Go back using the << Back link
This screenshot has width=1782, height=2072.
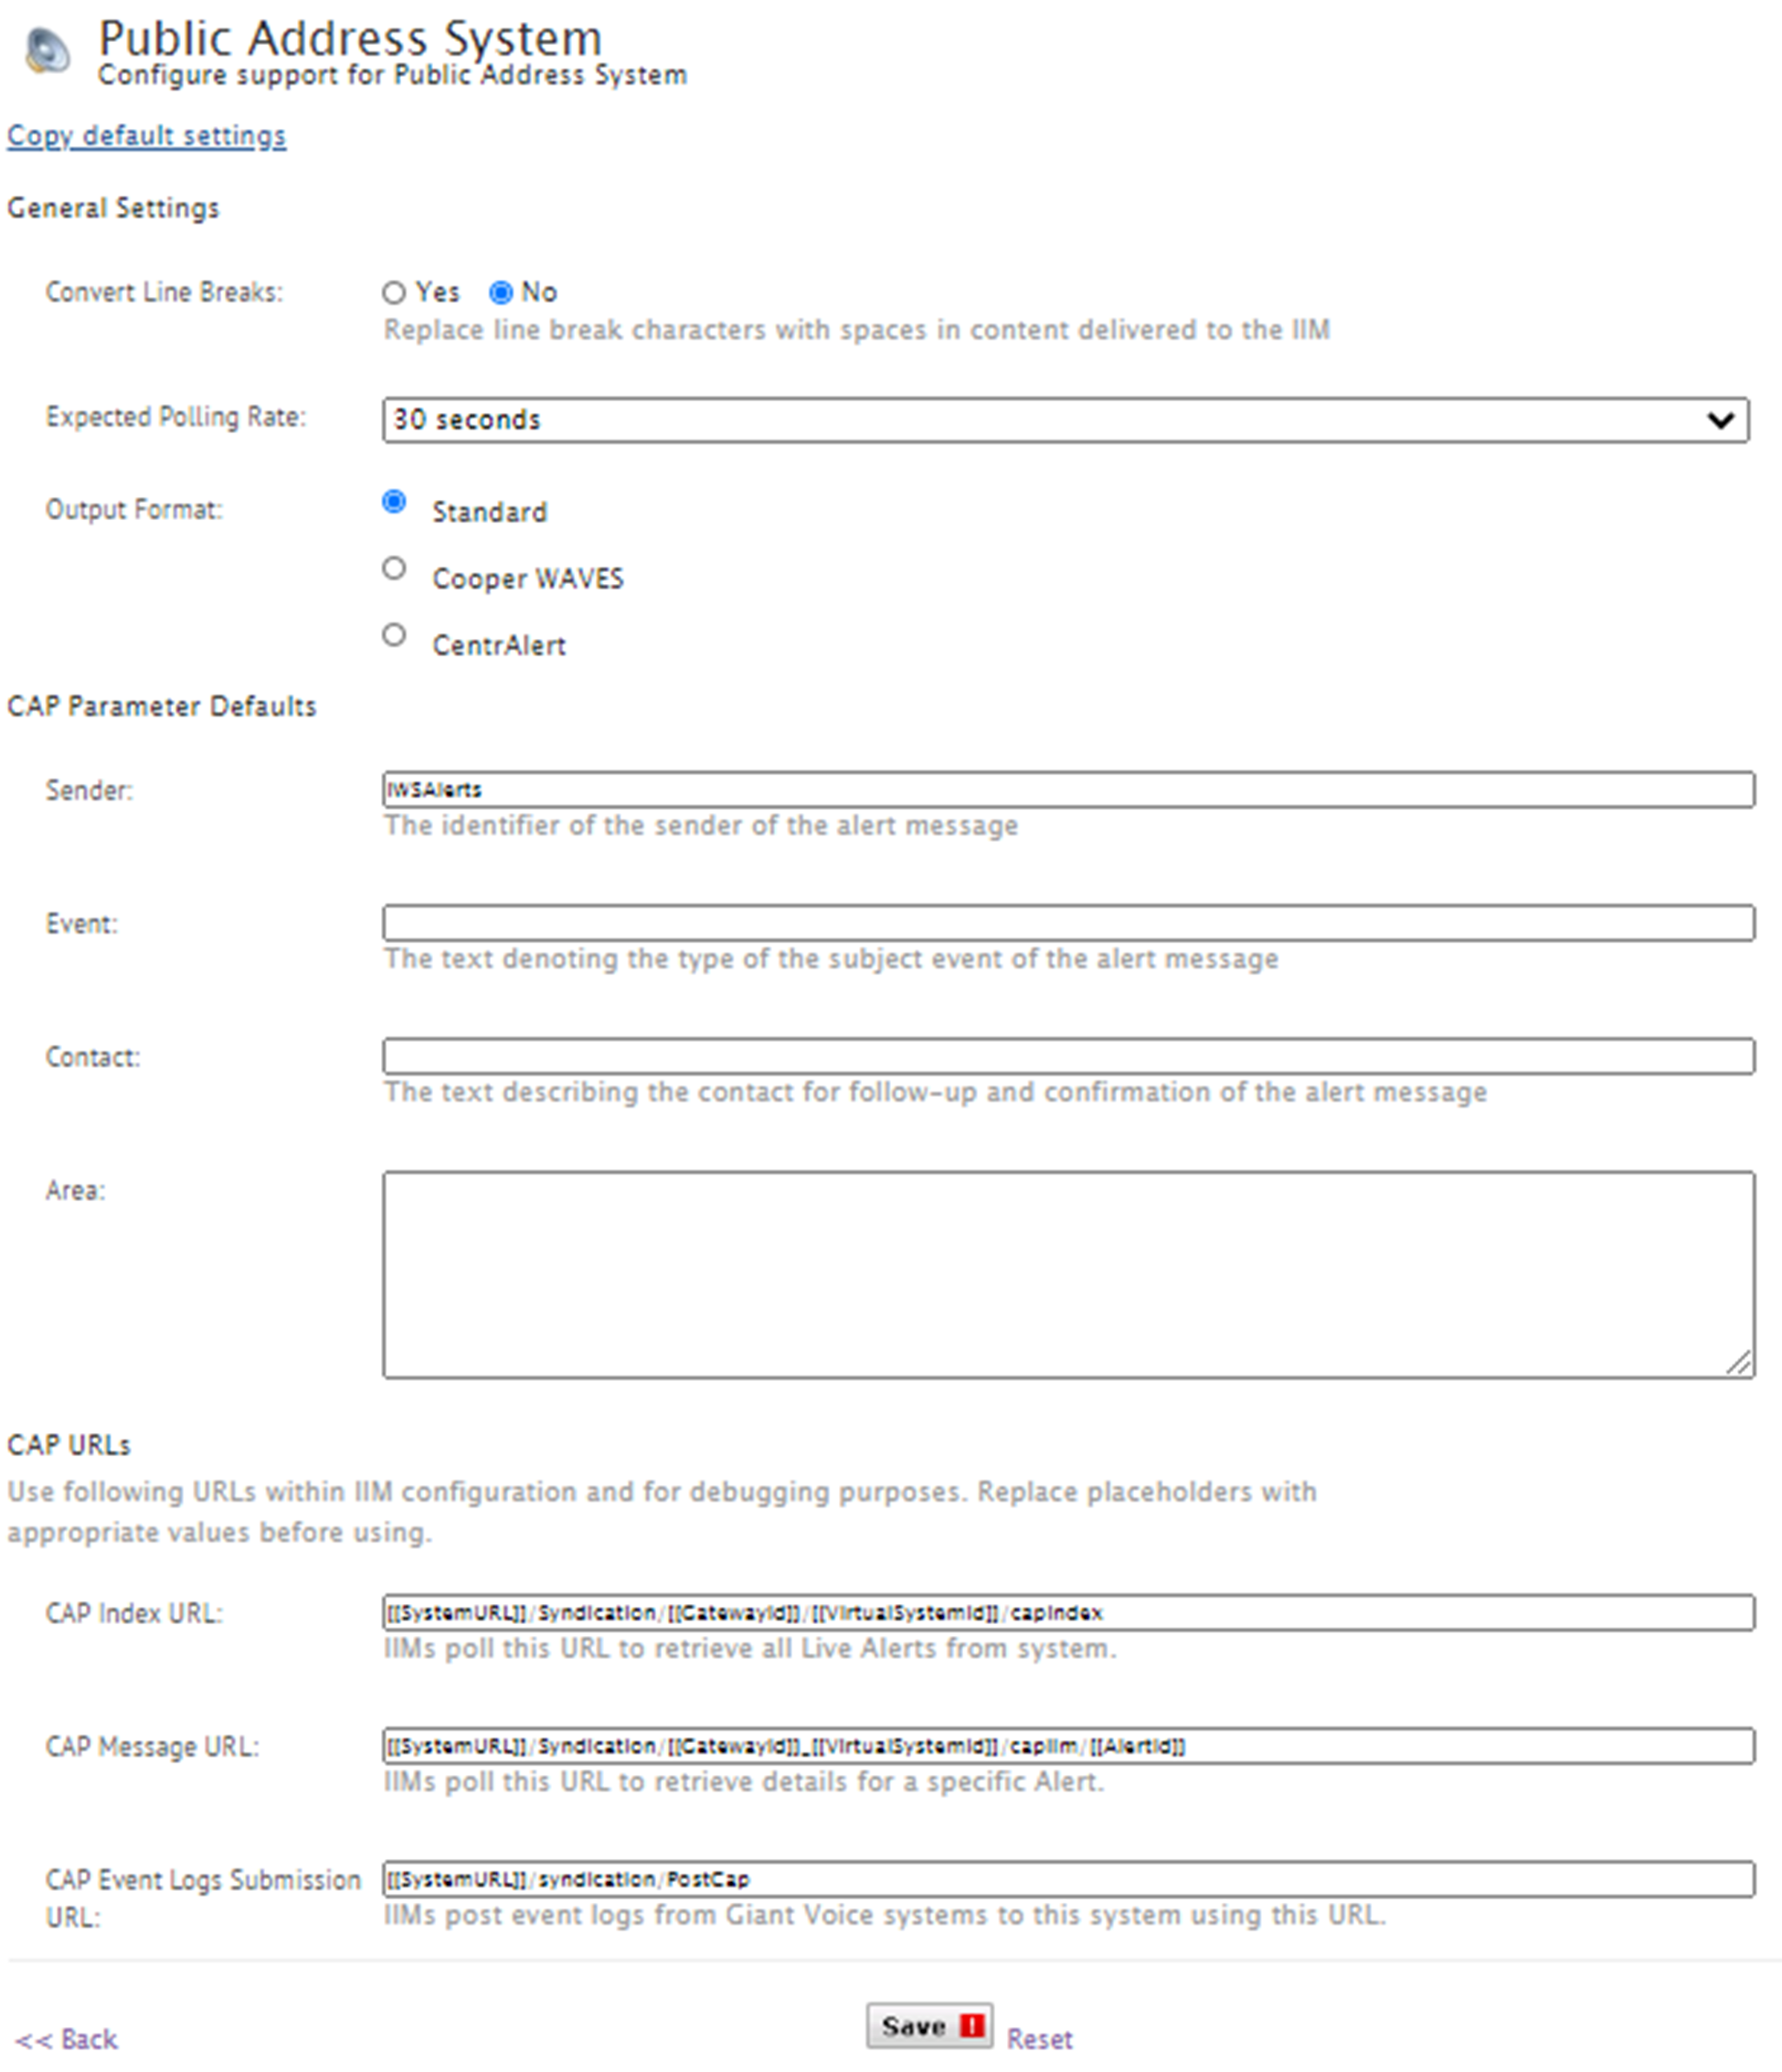point(67,2039)
